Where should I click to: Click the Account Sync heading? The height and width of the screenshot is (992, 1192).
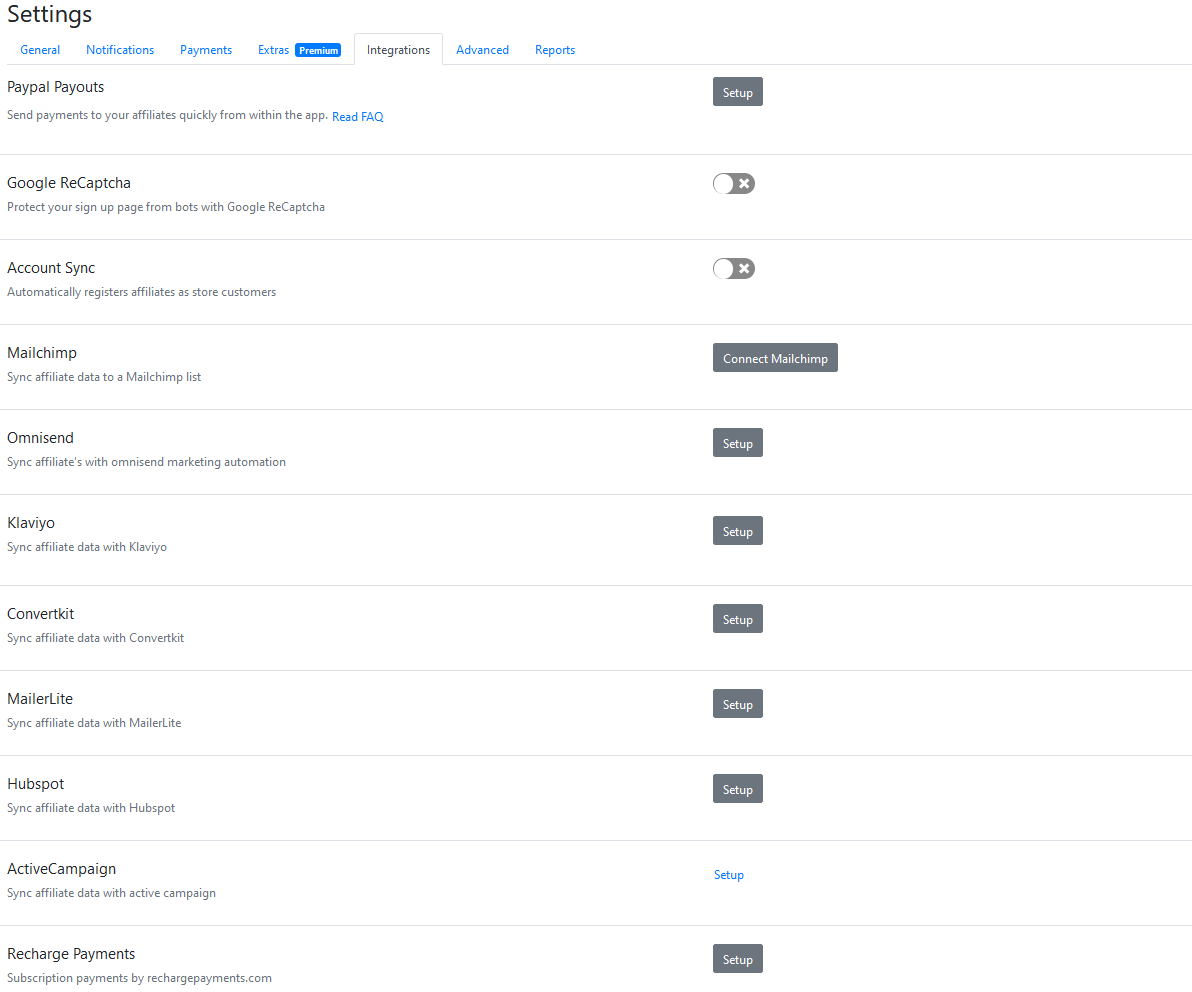[51, 268]
